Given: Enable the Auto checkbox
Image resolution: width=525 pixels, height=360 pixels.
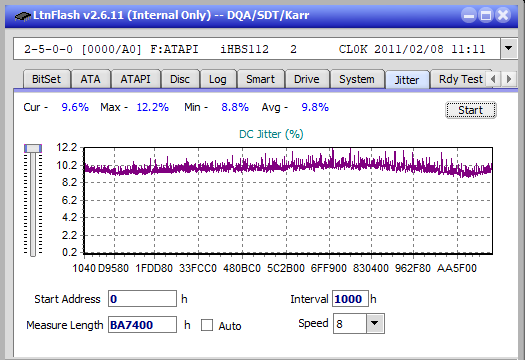Looking at the screenshot, I should pos(207,325).
